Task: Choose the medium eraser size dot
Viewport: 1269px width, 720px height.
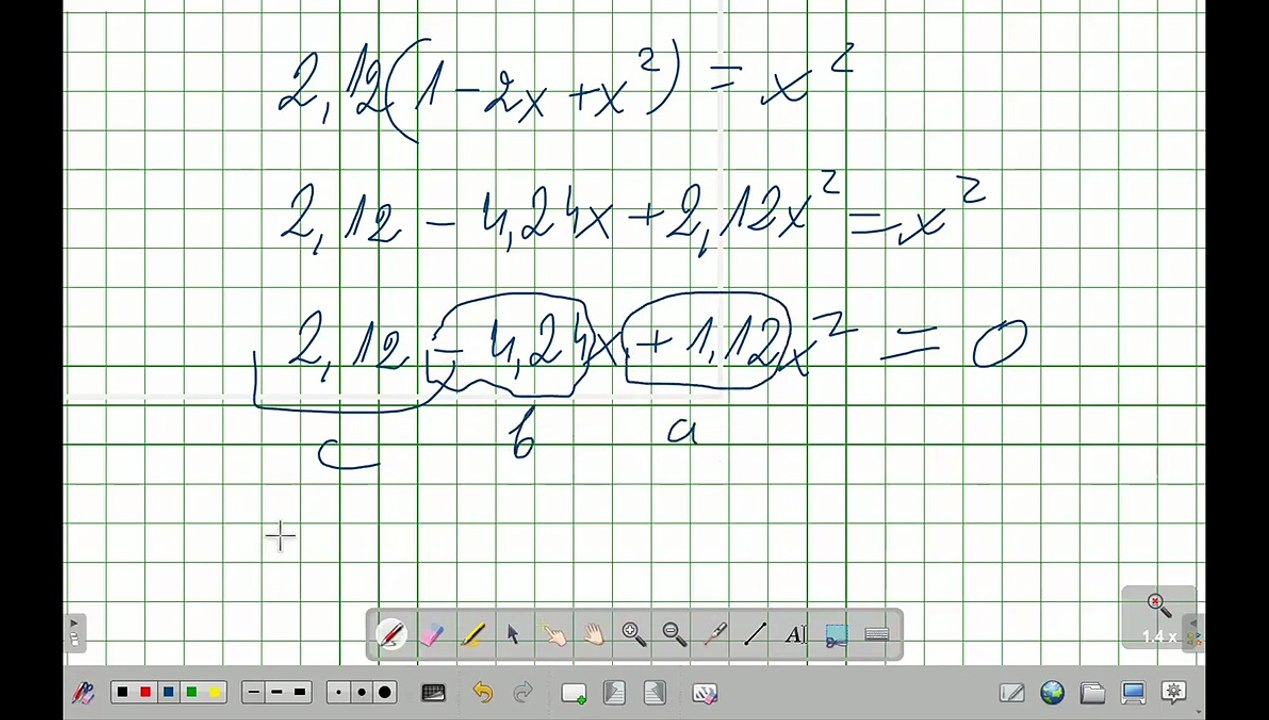Action: click(x=361, y=692)
